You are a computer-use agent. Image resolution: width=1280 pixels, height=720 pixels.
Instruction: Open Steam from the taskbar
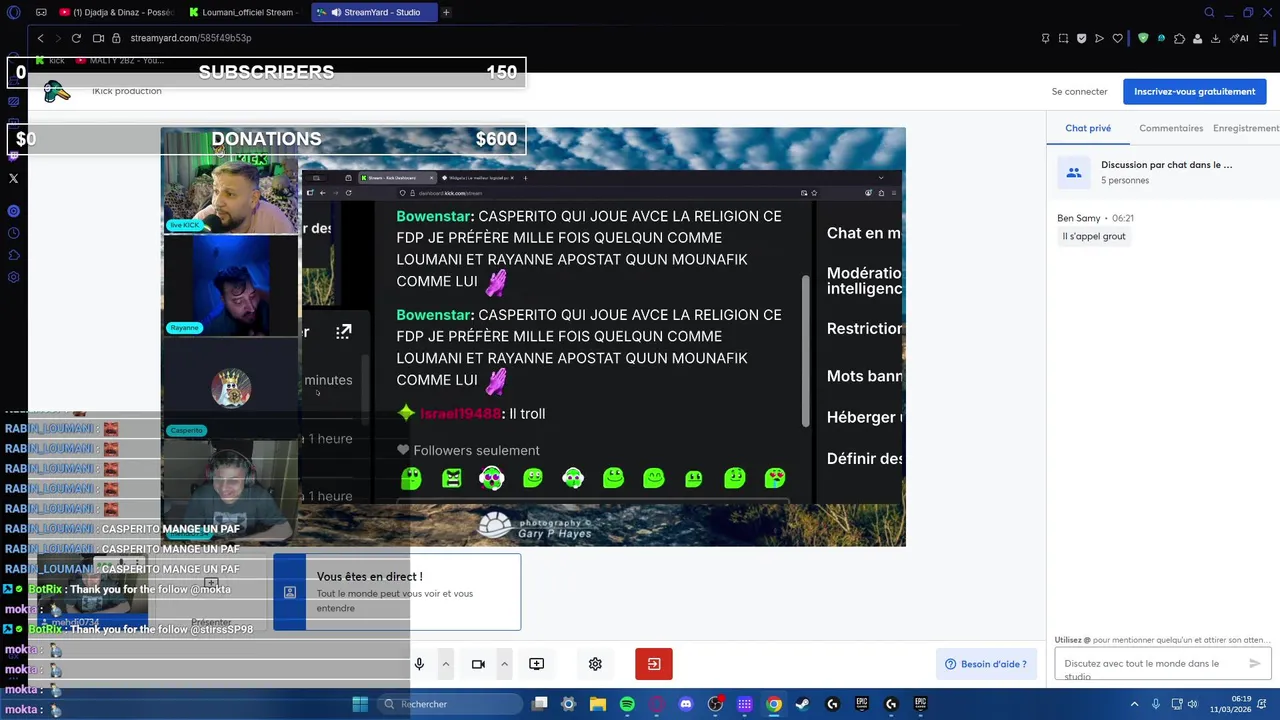click(x=803, y=704)
